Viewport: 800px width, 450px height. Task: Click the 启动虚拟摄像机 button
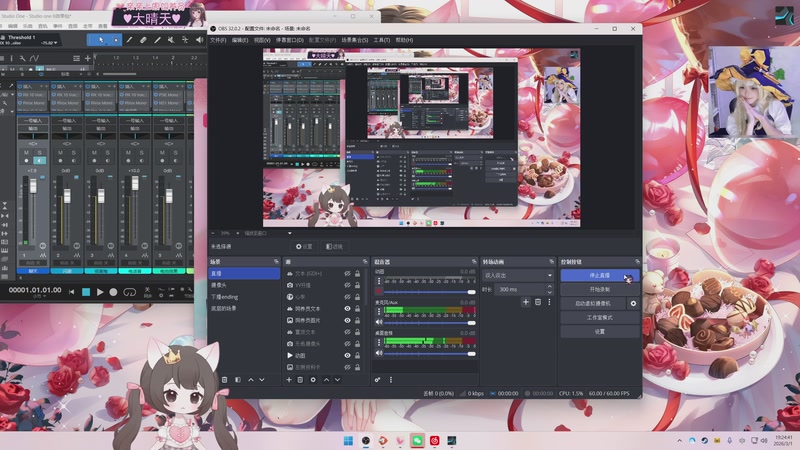coord(593,303)
